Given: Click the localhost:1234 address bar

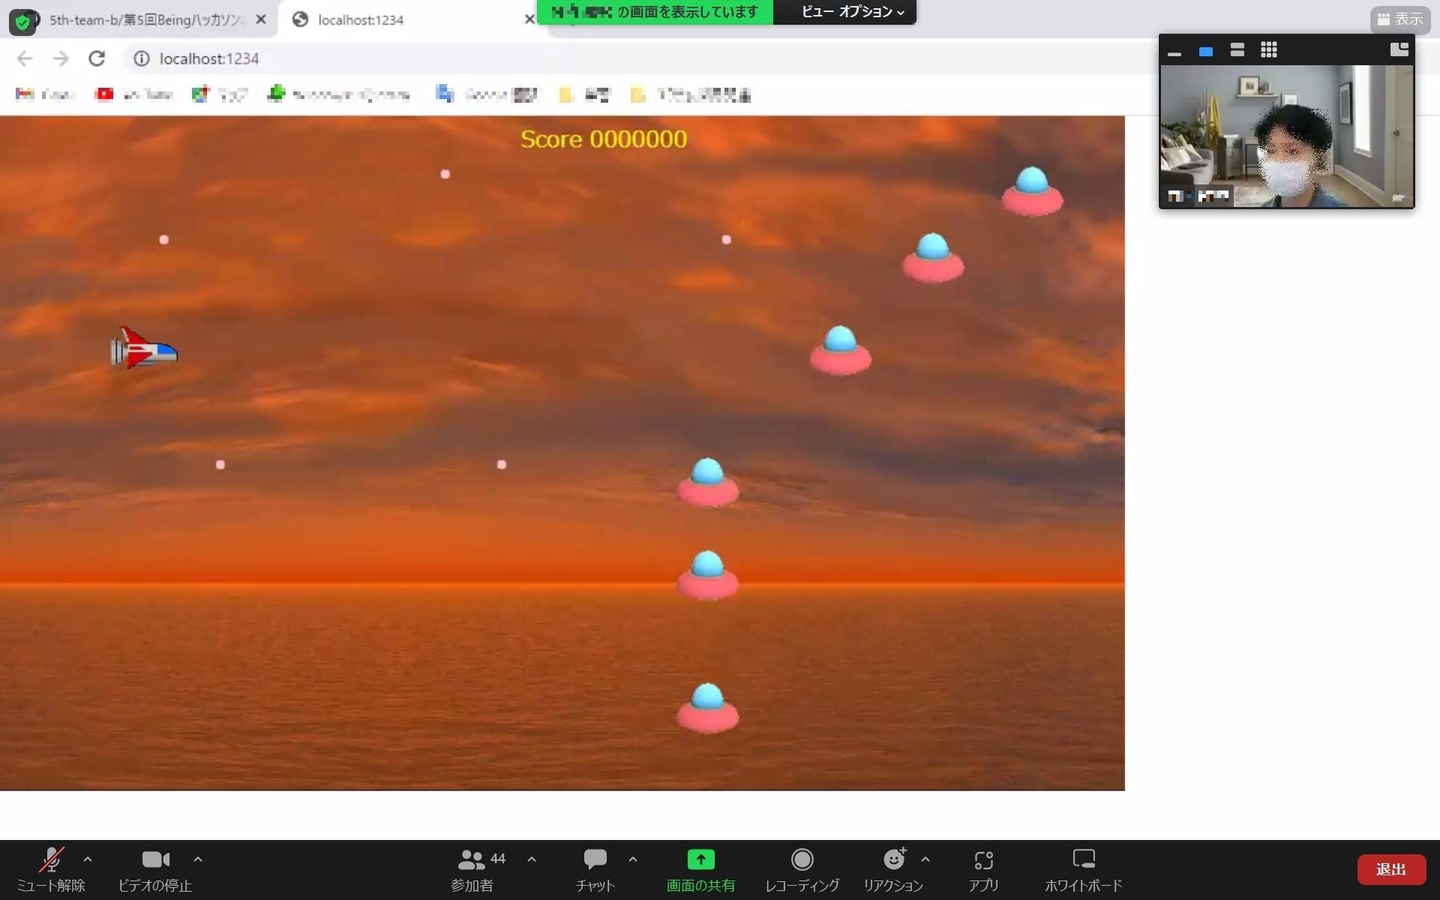Looking at the screenshot, I should pos(640,59).
